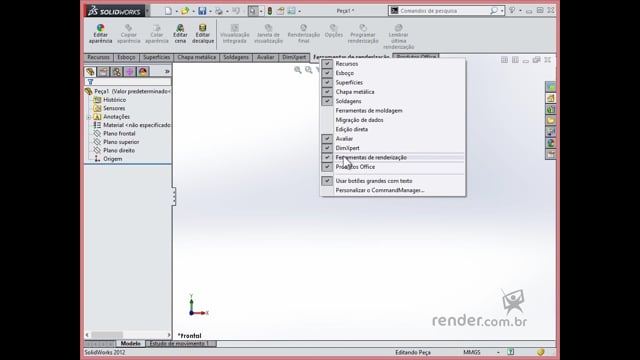Select Material item in the feature tree

tap(136, 125)
